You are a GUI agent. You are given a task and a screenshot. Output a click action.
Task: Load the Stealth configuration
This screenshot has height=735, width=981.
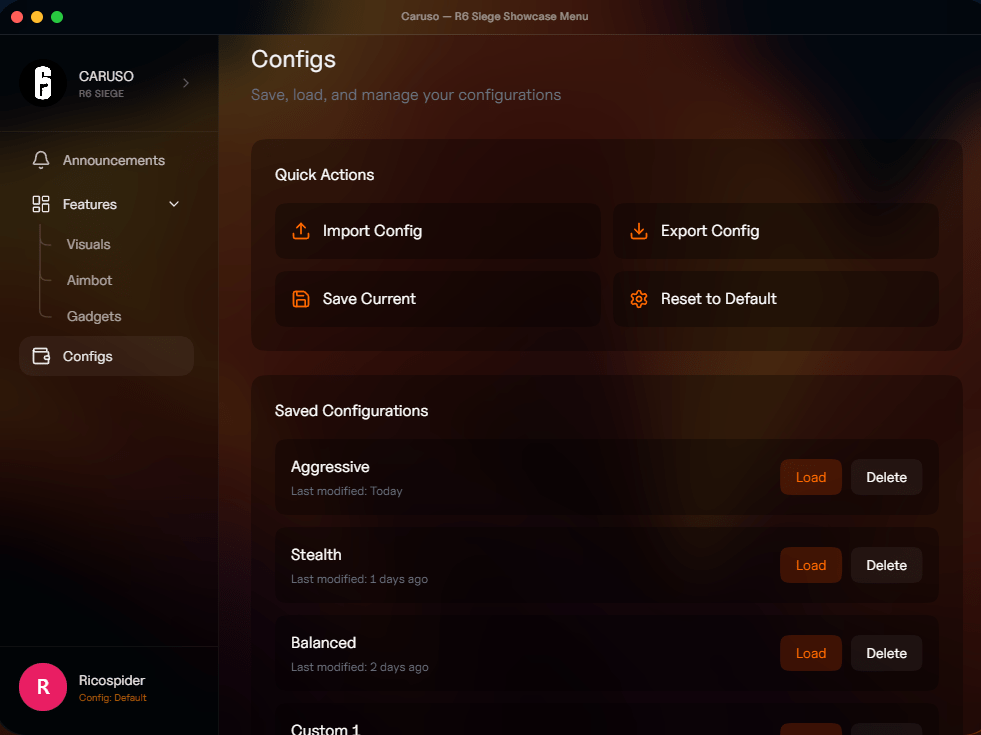tap(810, 565)
